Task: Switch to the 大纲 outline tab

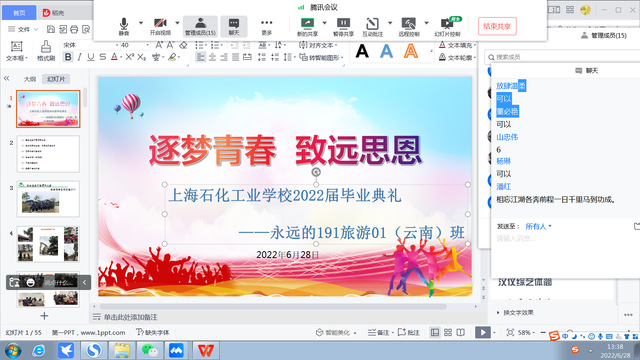Action: [29, 79]
